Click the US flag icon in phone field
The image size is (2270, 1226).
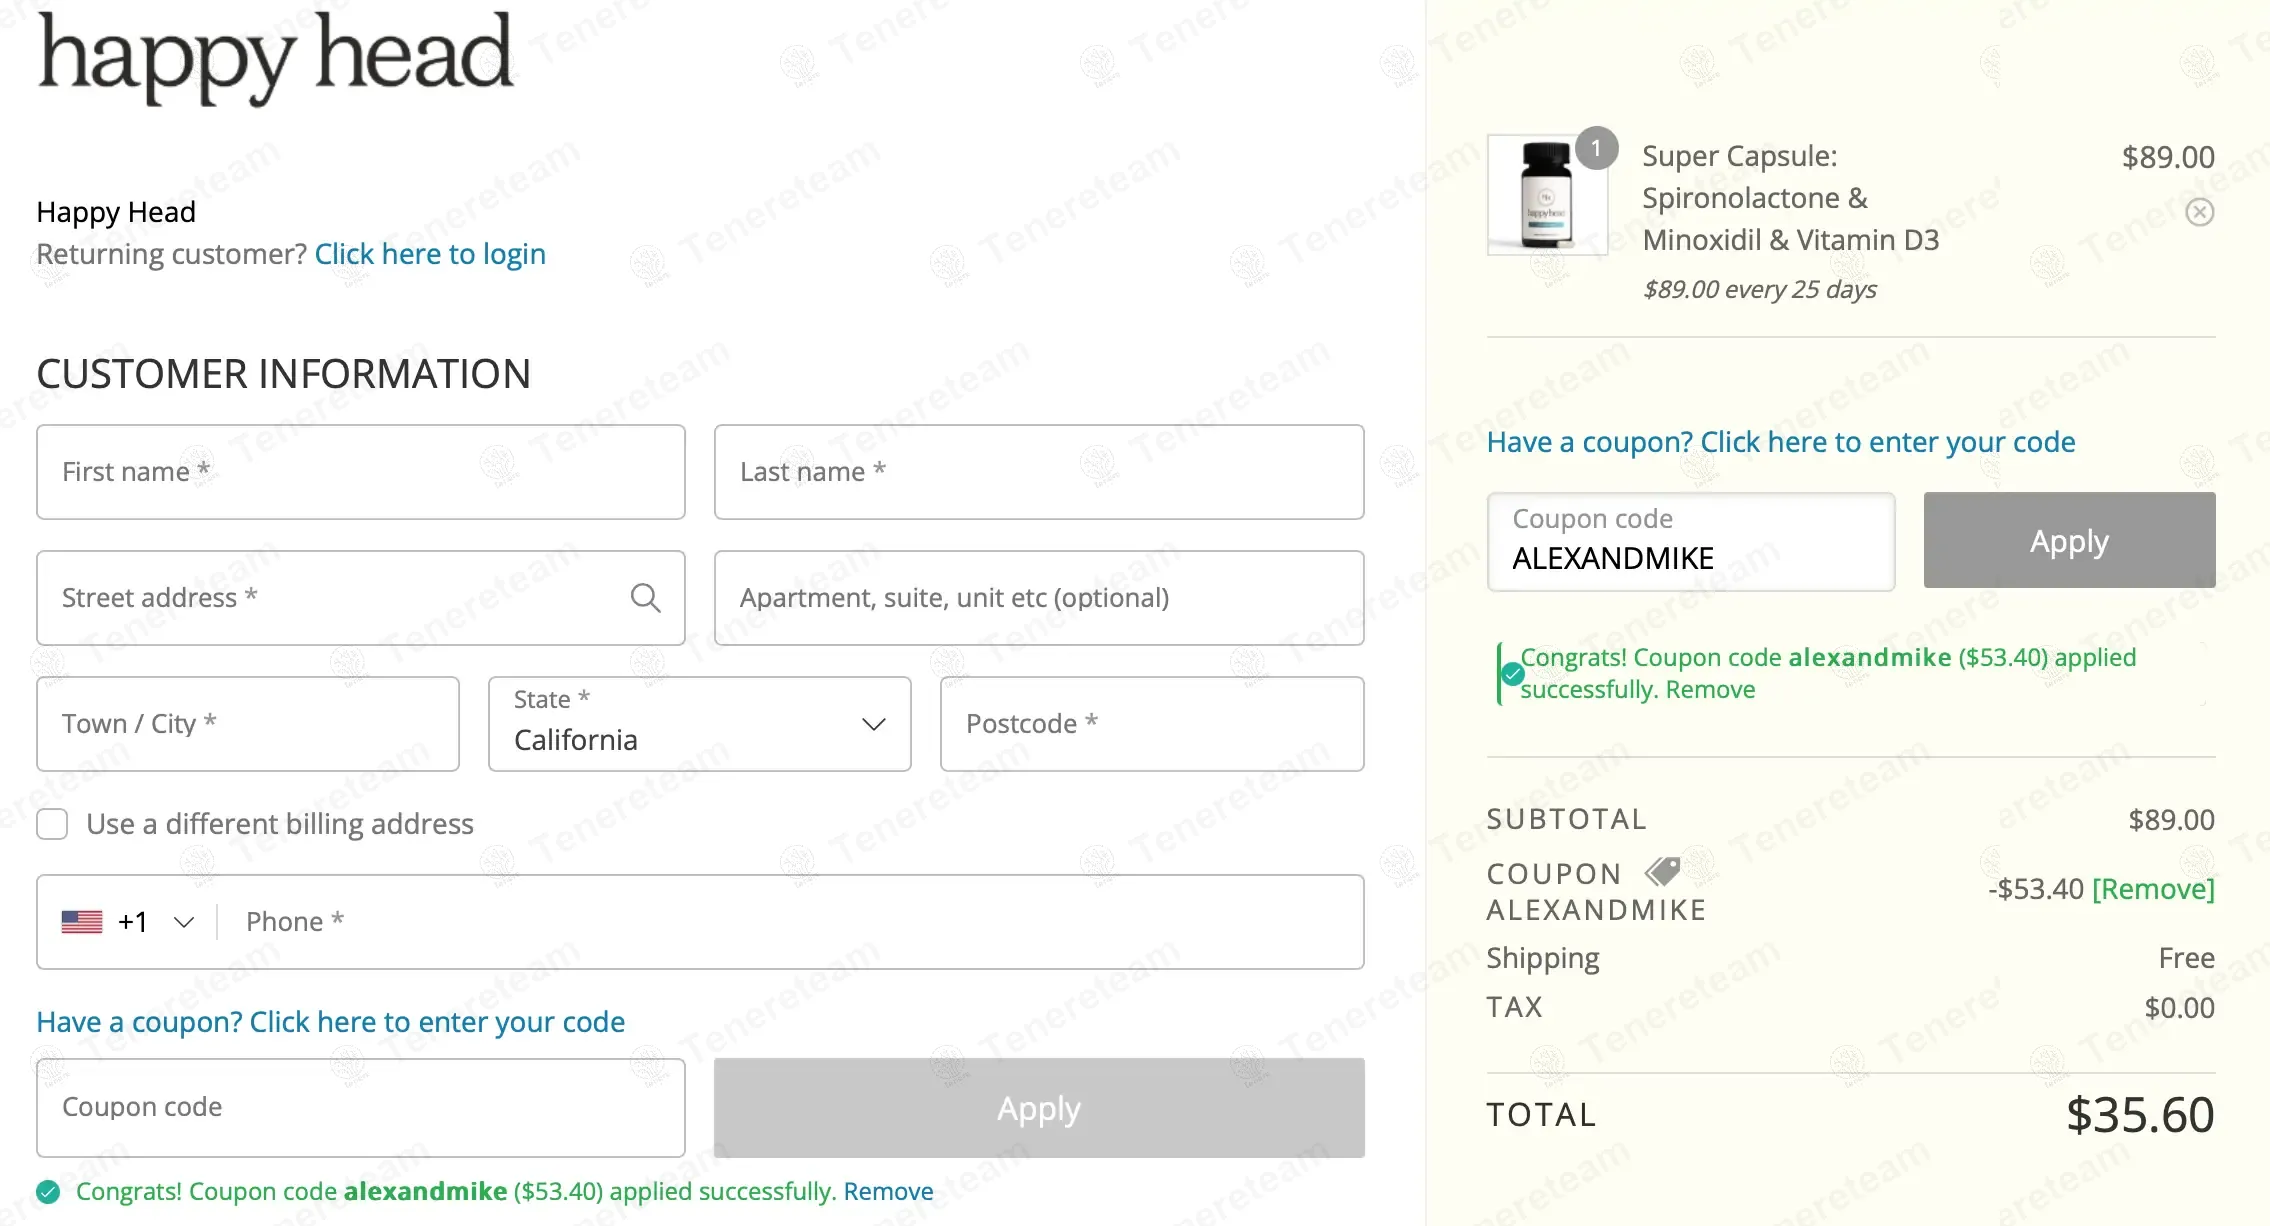coord(82,922)
